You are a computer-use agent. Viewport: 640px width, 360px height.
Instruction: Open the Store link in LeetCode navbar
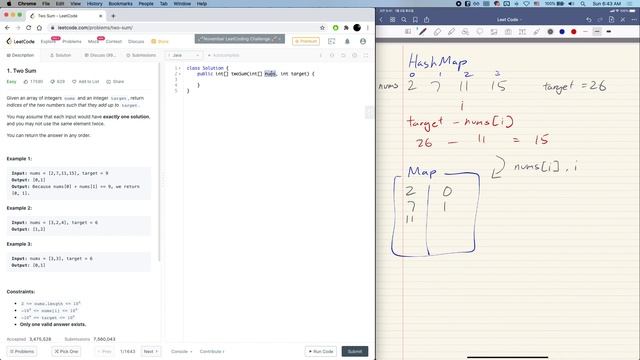[x=160, y=42]
